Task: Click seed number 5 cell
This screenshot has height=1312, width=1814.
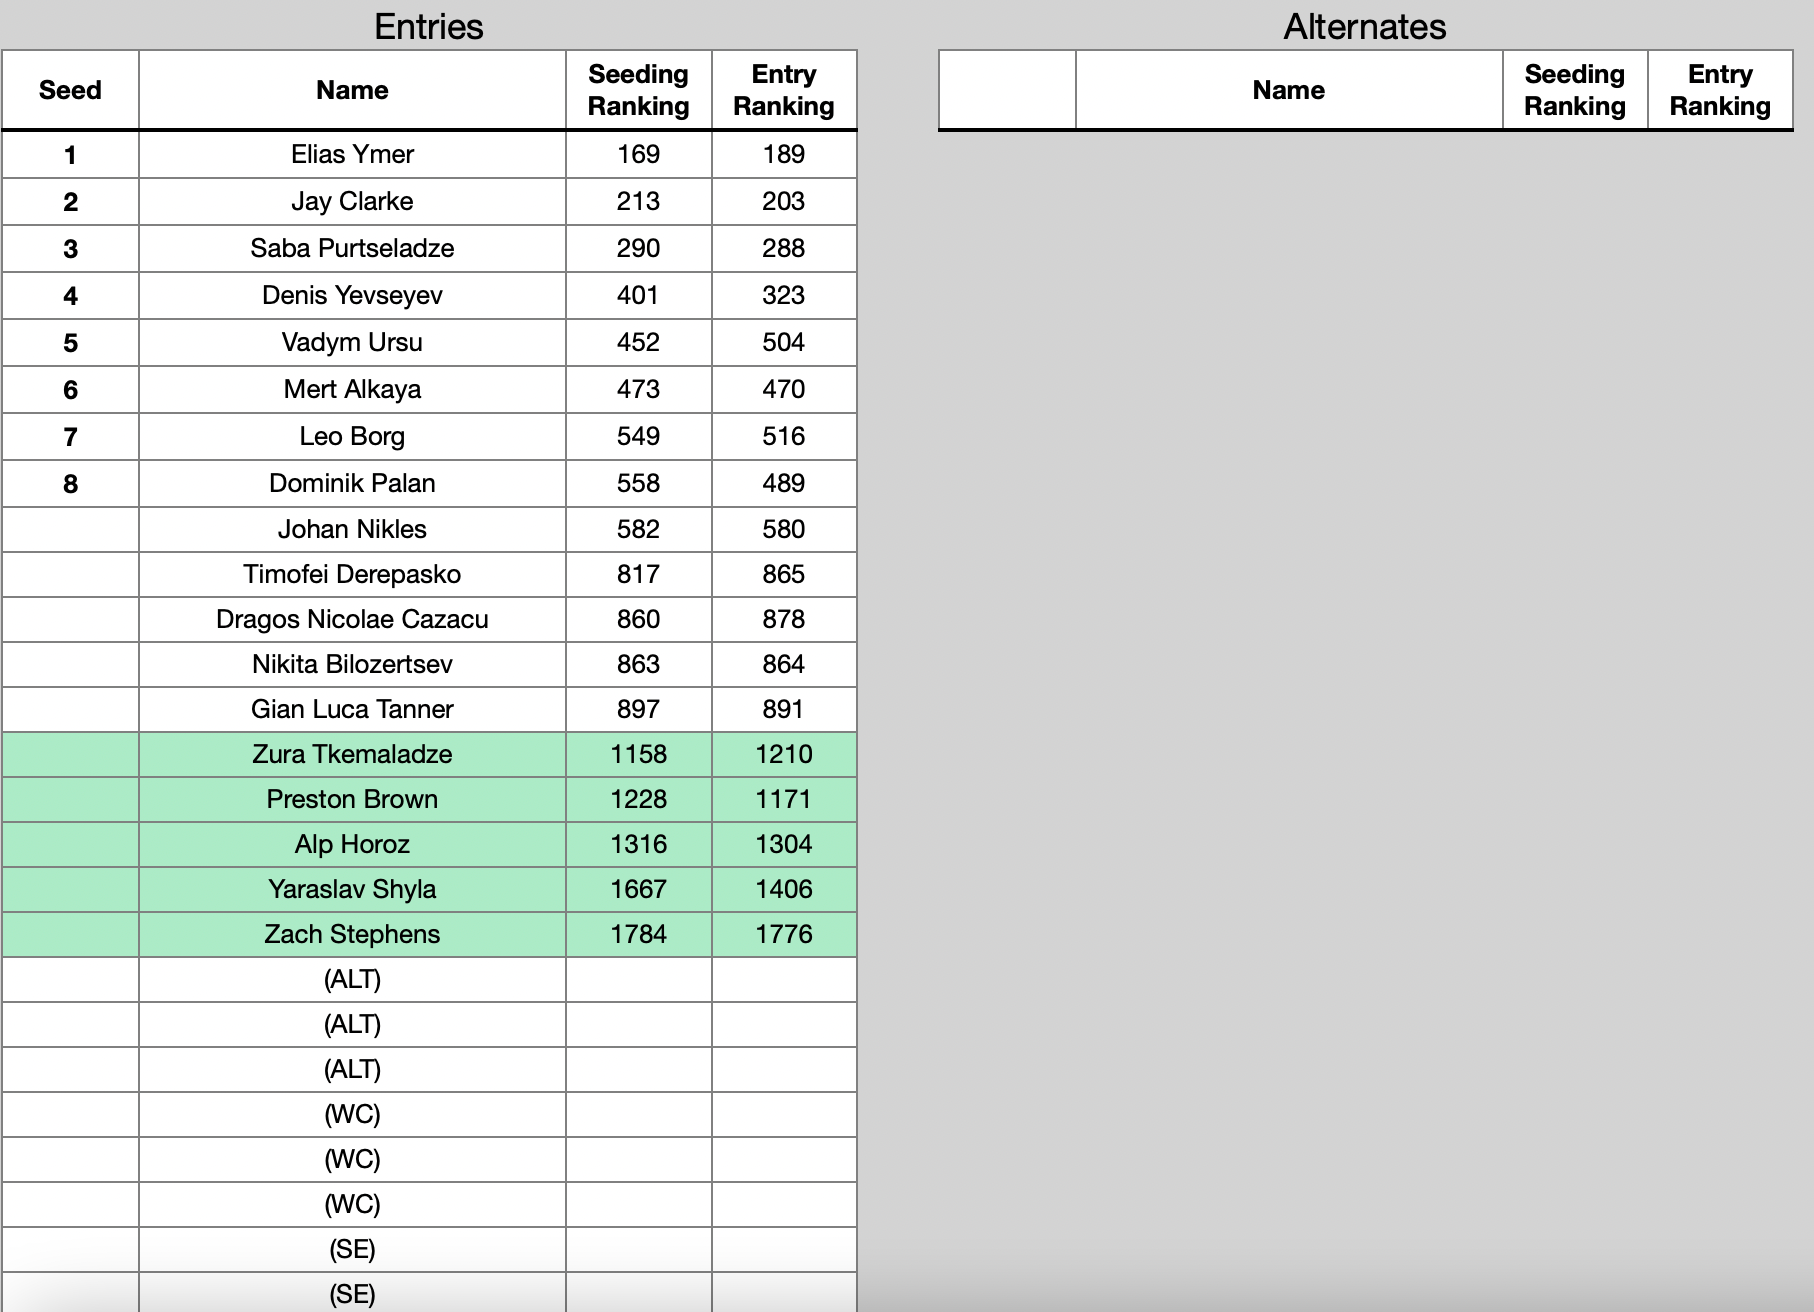Action: click(x=70, y=343)
